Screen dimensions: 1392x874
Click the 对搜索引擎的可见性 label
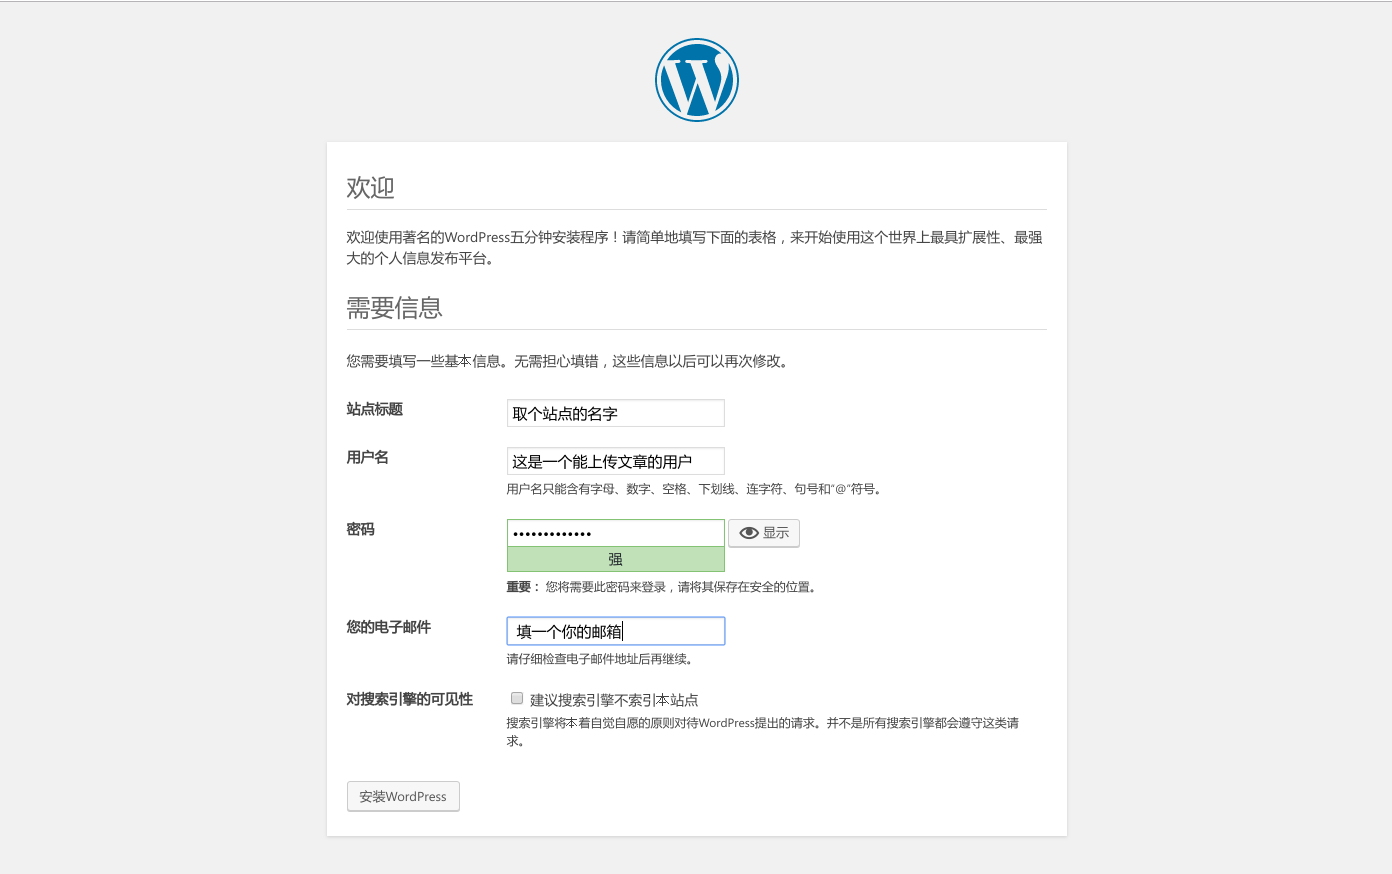tap(410, 699)
